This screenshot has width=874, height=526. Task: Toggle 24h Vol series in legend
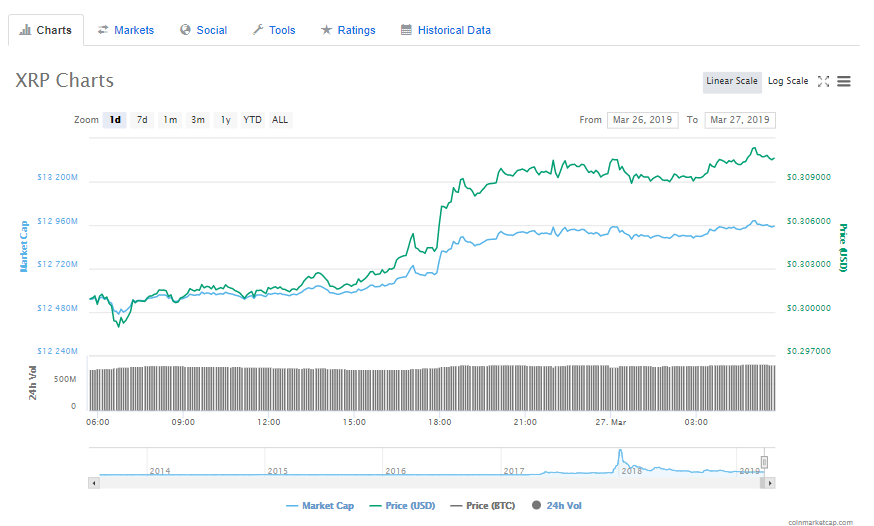[x=556, y=505]
